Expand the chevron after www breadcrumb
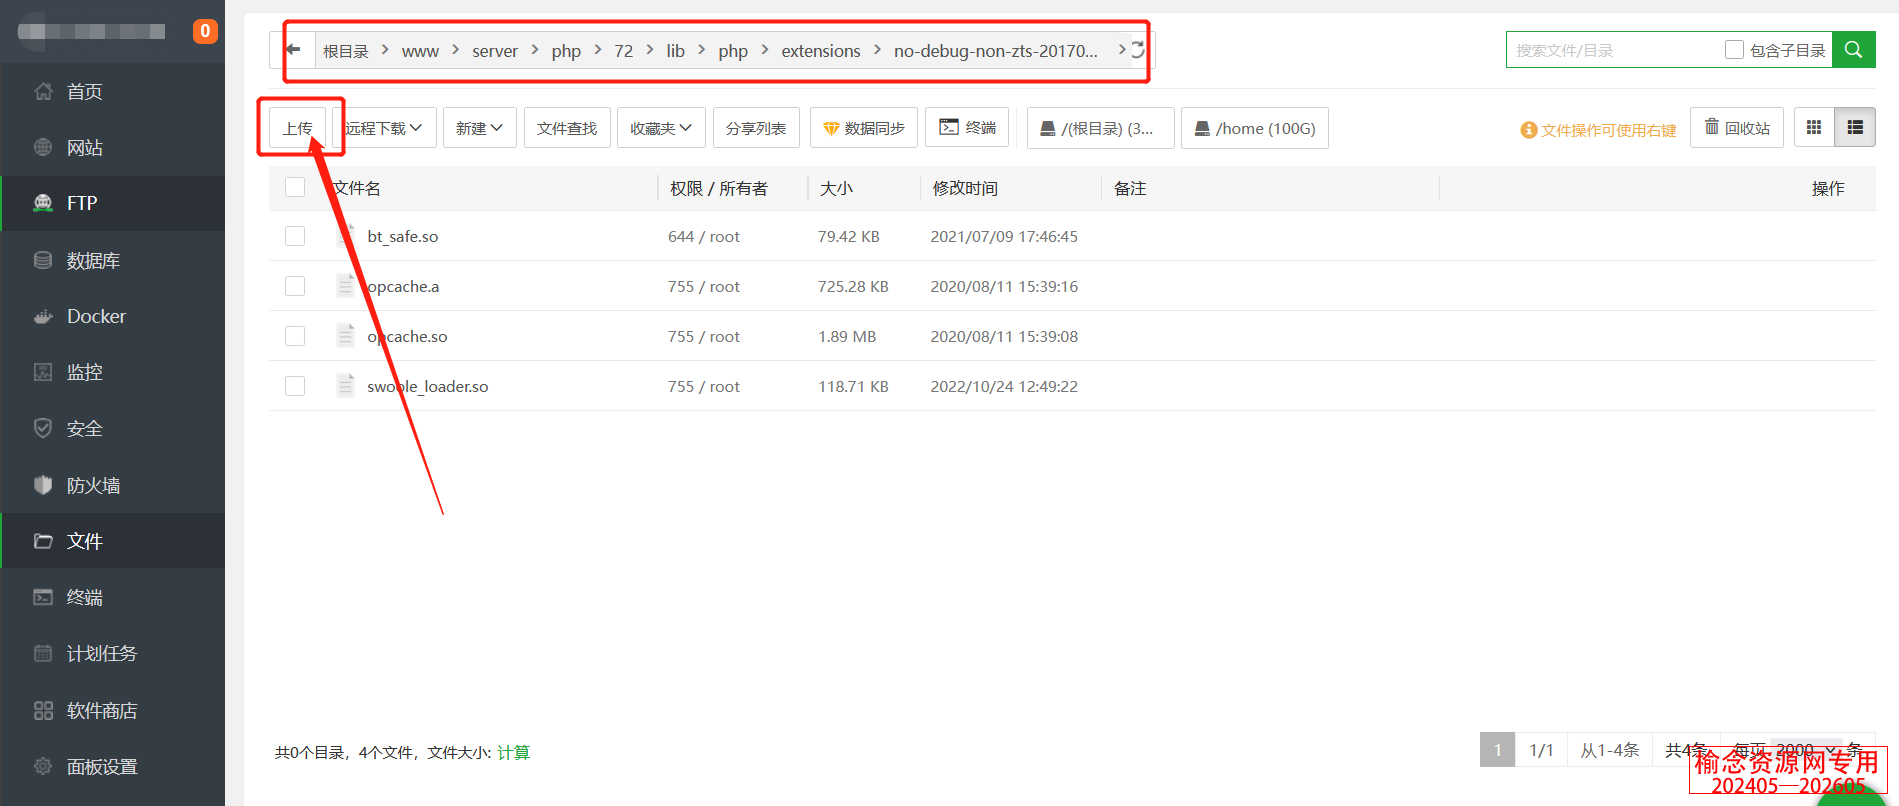This screenshot has height=806, width=1899. click(455, 49)
